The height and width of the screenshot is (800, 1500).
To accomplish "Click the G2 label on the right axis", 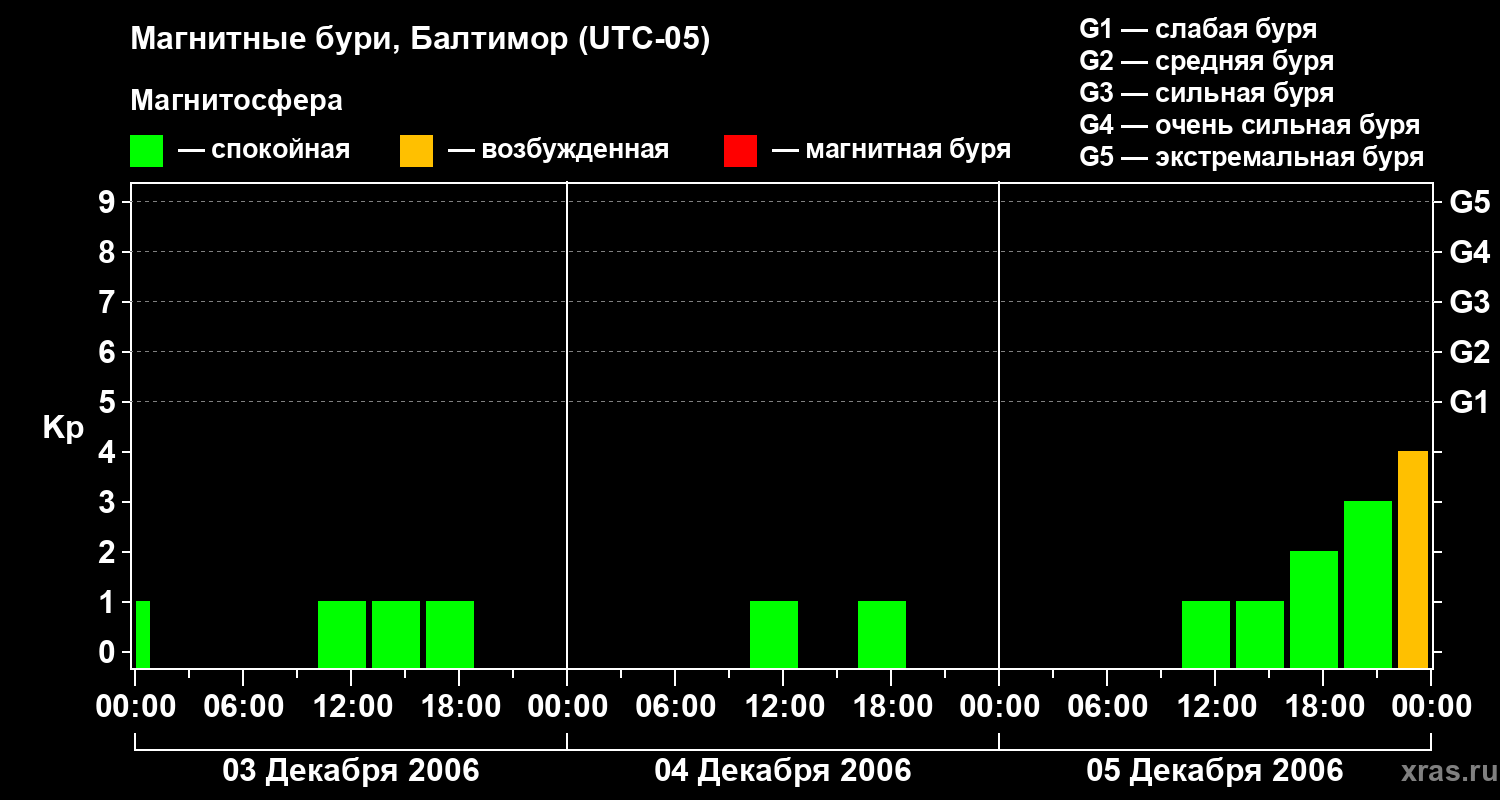I will pyautogui.click(x=1469, y=353).
